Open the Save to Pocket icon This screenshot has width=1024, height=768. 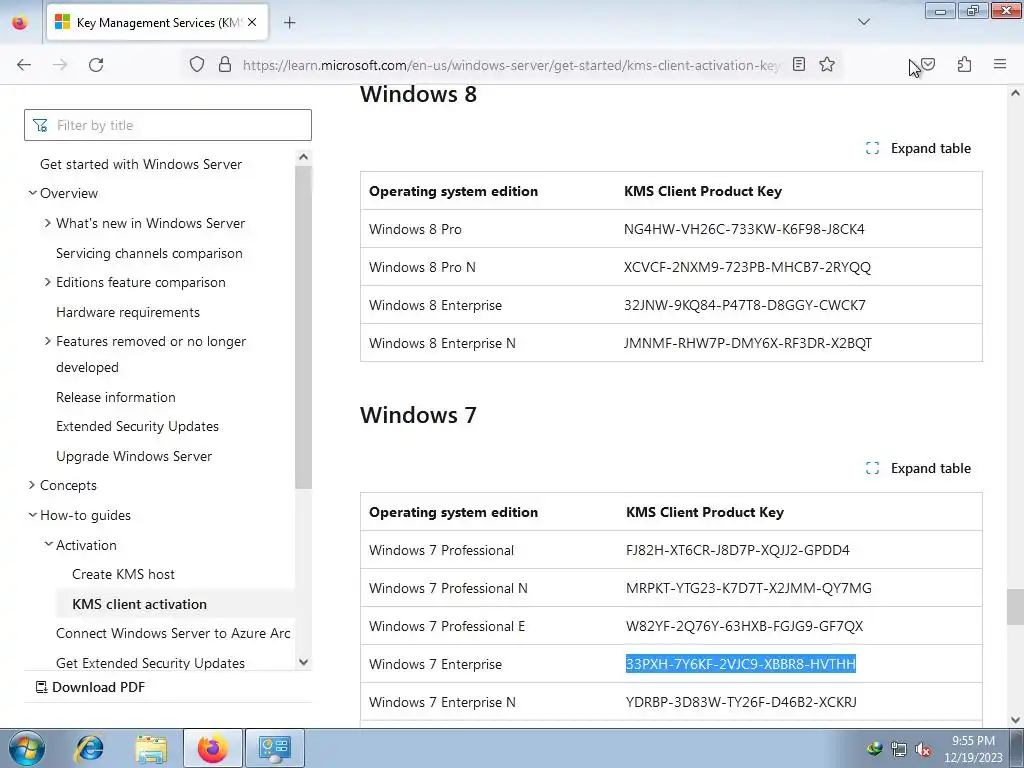928,64
